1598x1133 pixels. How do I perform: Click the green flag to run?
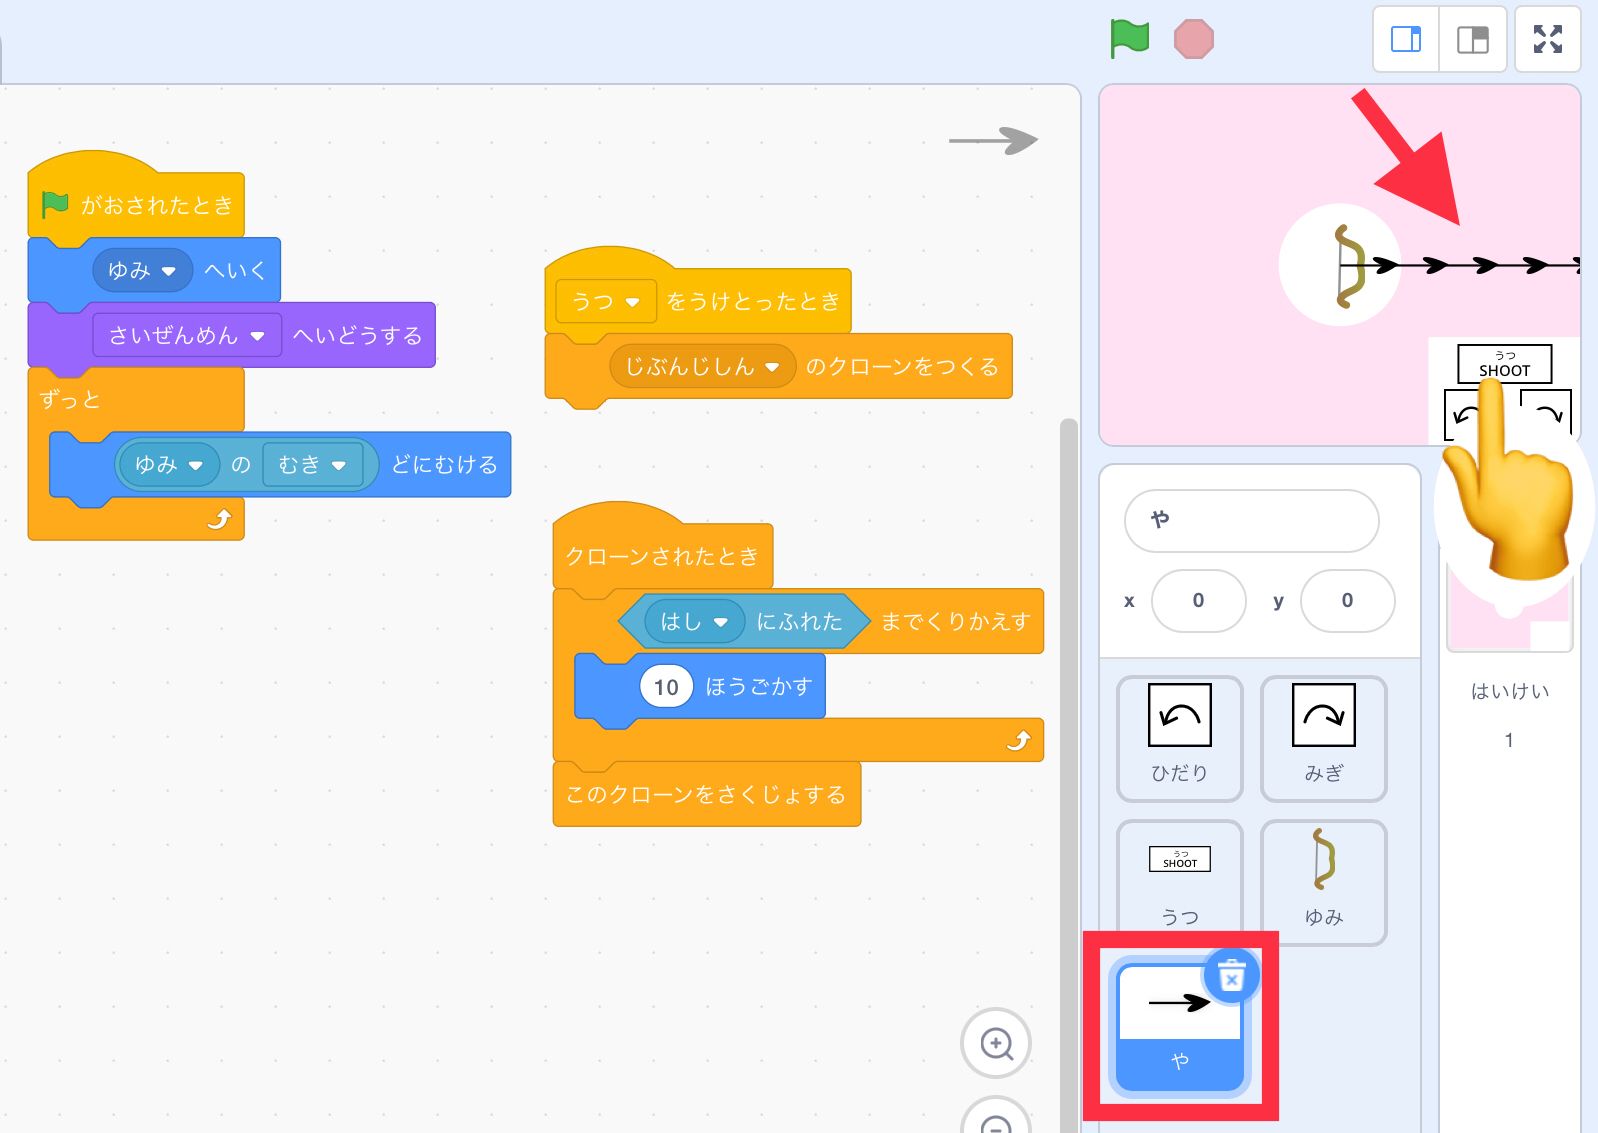pos(1130,39)
